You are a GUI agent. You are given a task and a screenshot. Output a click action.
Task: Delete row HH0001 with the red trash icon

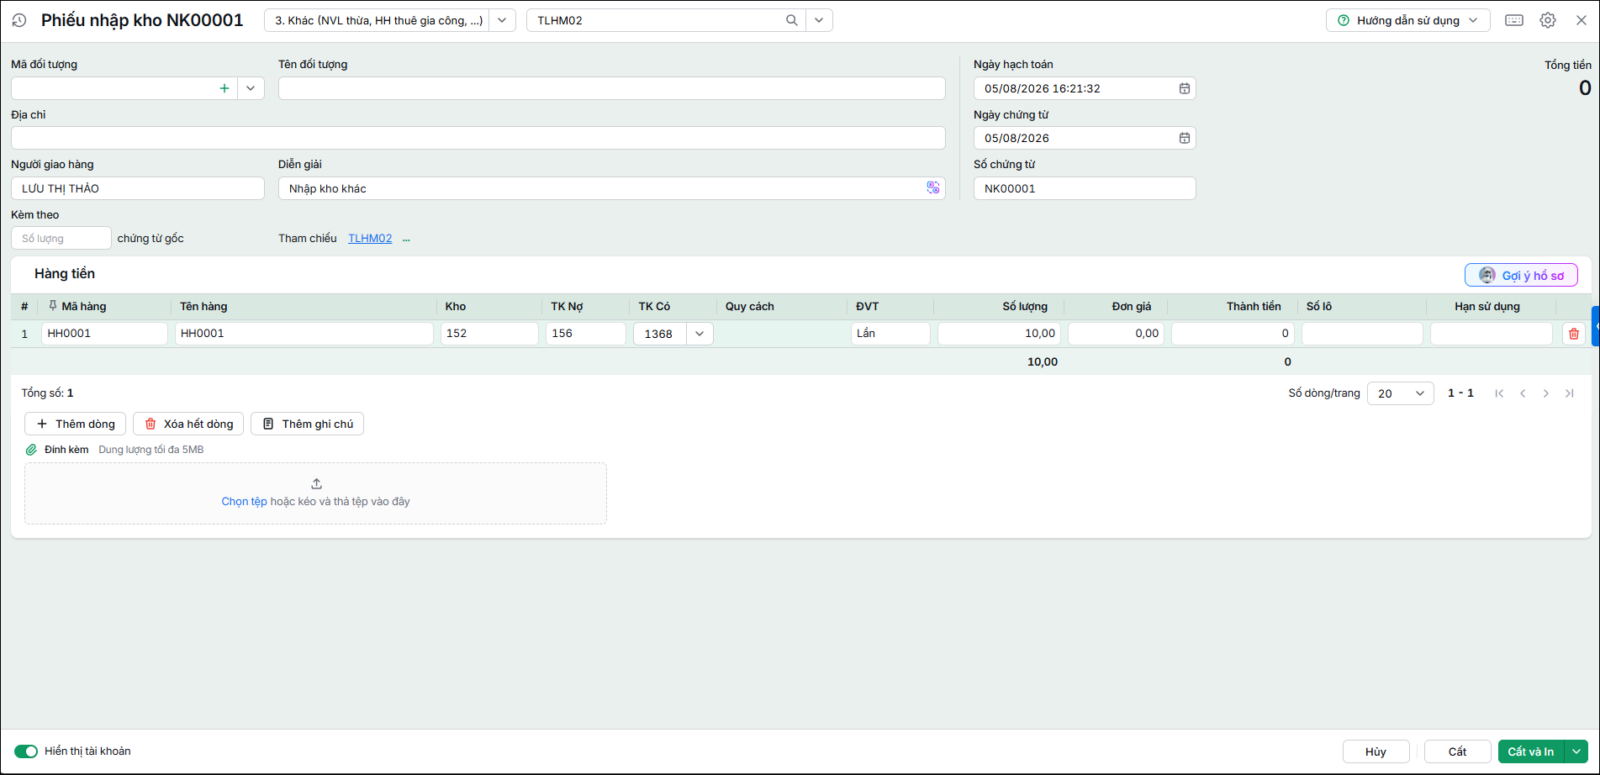(1574, 334)
